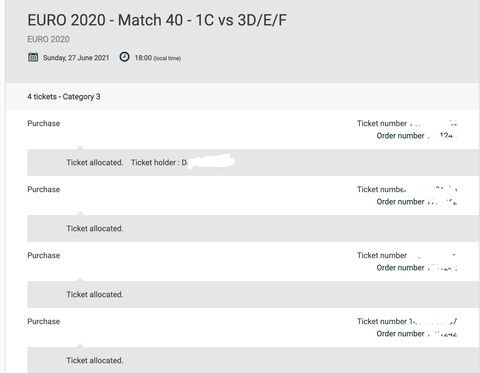Click the first Purchase label

pyautogui.click(x=44, y=123)
